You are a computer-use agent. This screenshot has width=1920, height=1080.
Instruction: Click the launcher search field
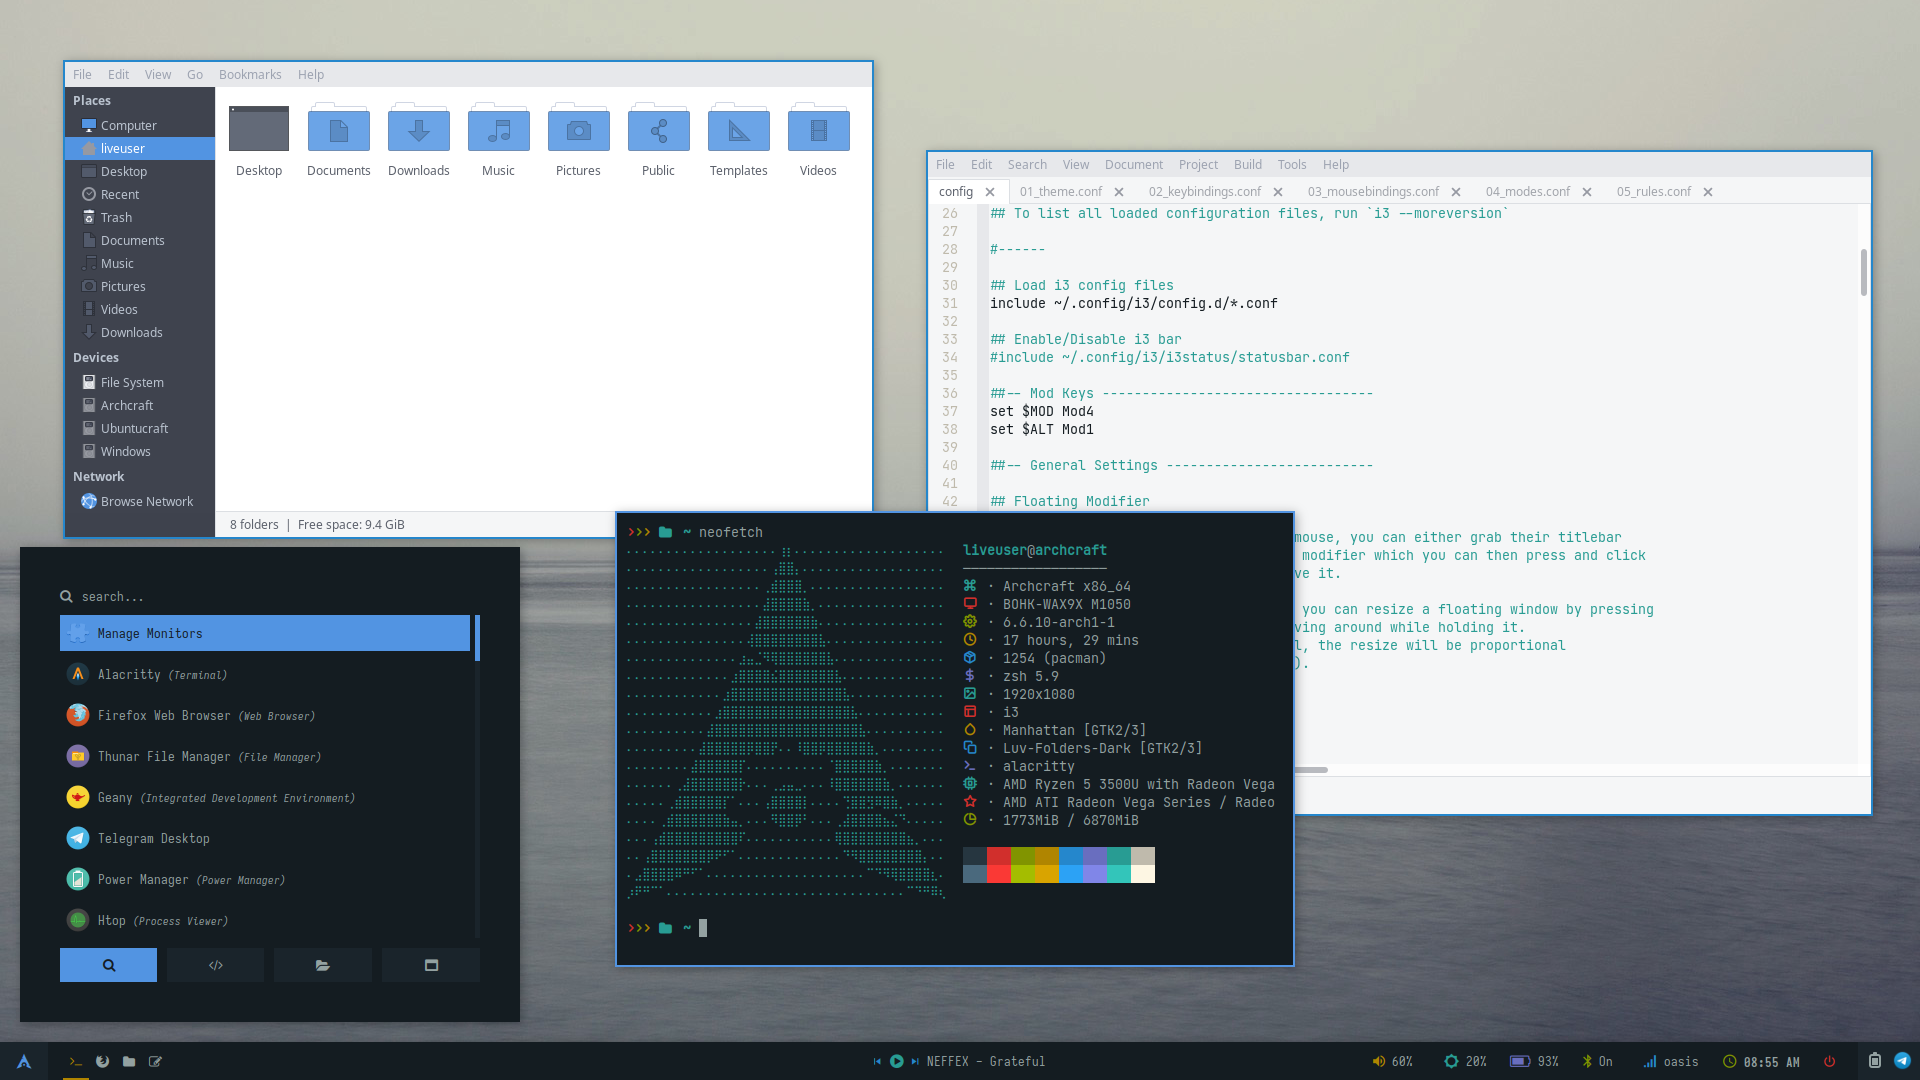pos(270,597)
